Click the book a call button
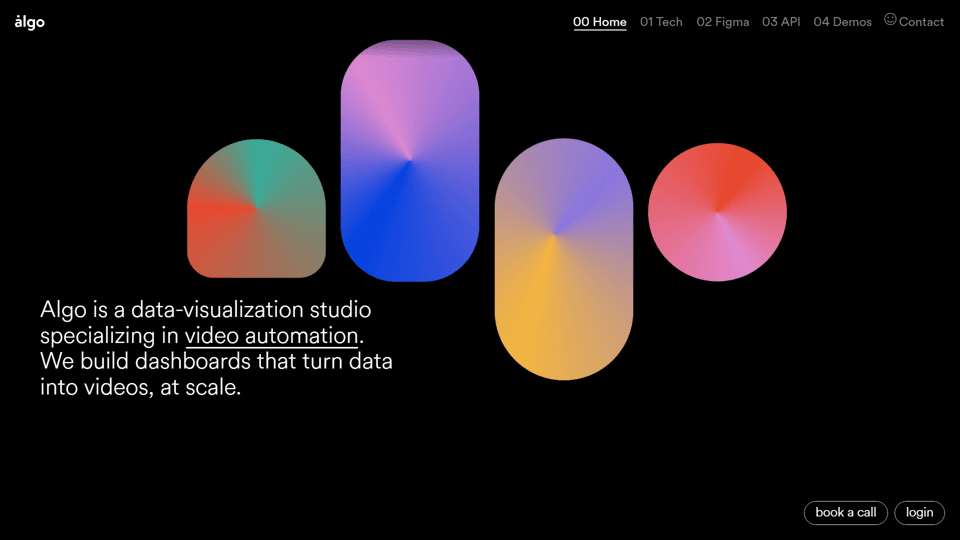The height and width of the screenshot is (540, 960). click(x=846, y=512)
